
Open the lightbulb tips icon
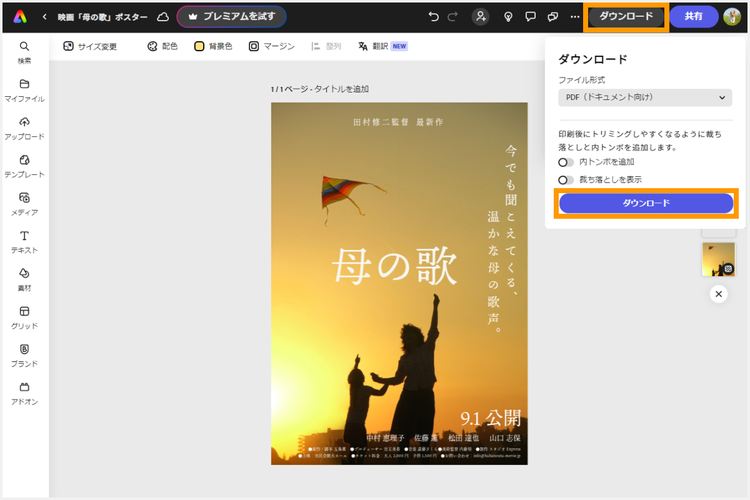[508, 17]
